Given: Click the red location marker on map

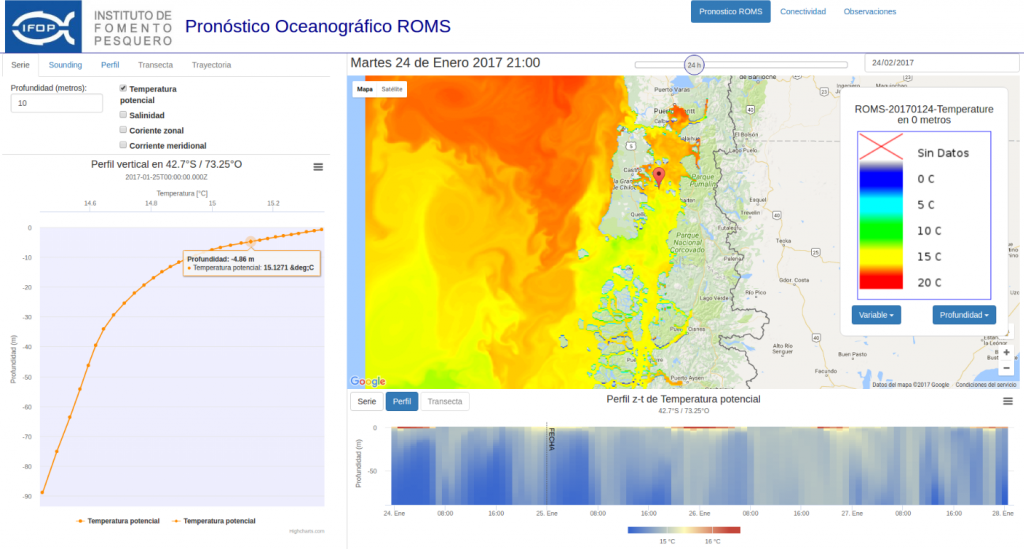Looking at the screenshot, I should tap(658, 178).
